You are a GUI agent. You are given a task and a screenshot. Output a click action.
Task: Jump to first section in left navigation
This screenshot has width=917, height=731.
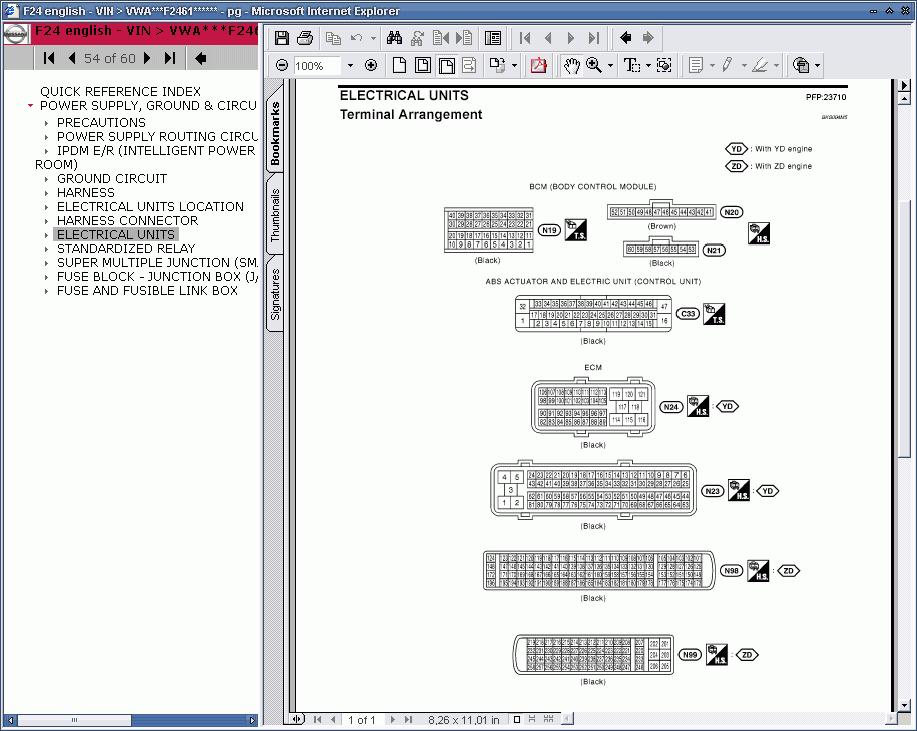coord(49,58)
